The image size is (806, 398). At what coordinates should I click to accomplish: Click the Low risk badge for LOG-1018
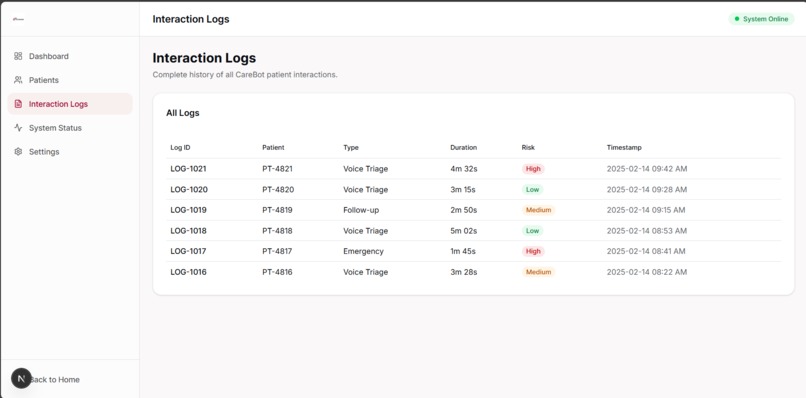pos(532,231)
